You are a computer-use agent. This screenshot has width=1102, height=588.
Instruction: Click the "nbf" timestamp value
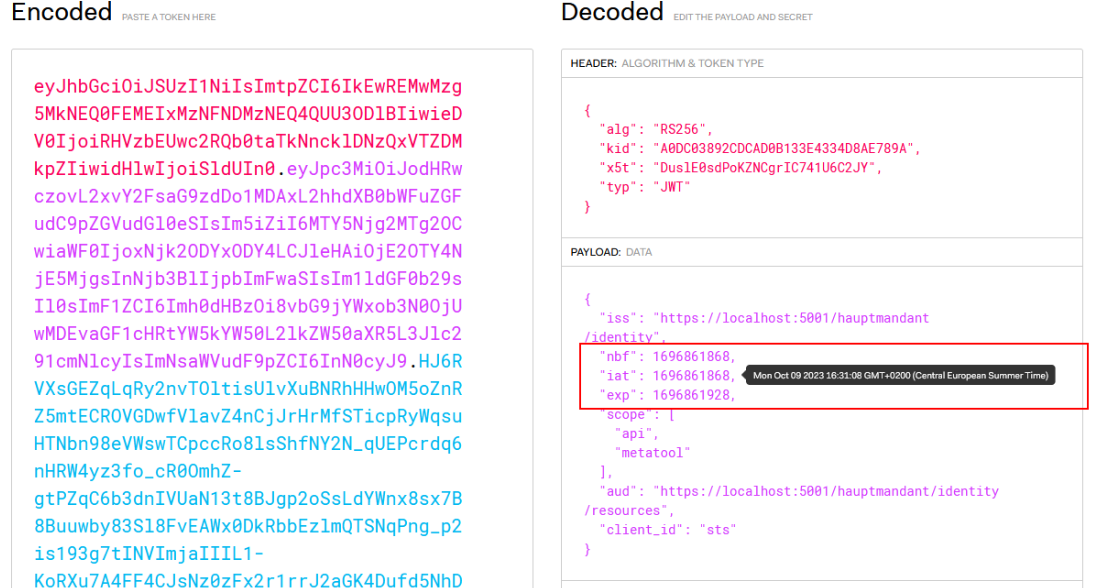pos(693,356)
